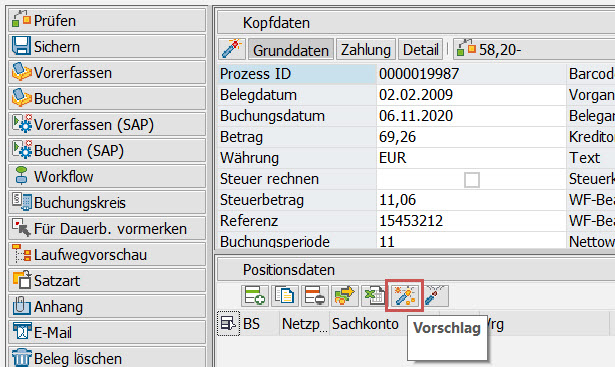
Task: Click Buchen (SAP) button
Action: coord(107,150)
